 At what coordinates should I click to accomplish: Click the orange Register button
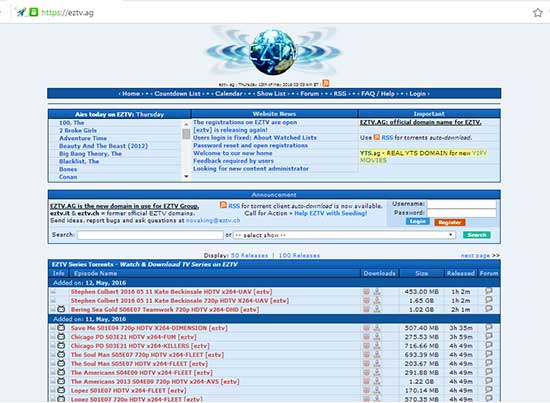(450, 222)
